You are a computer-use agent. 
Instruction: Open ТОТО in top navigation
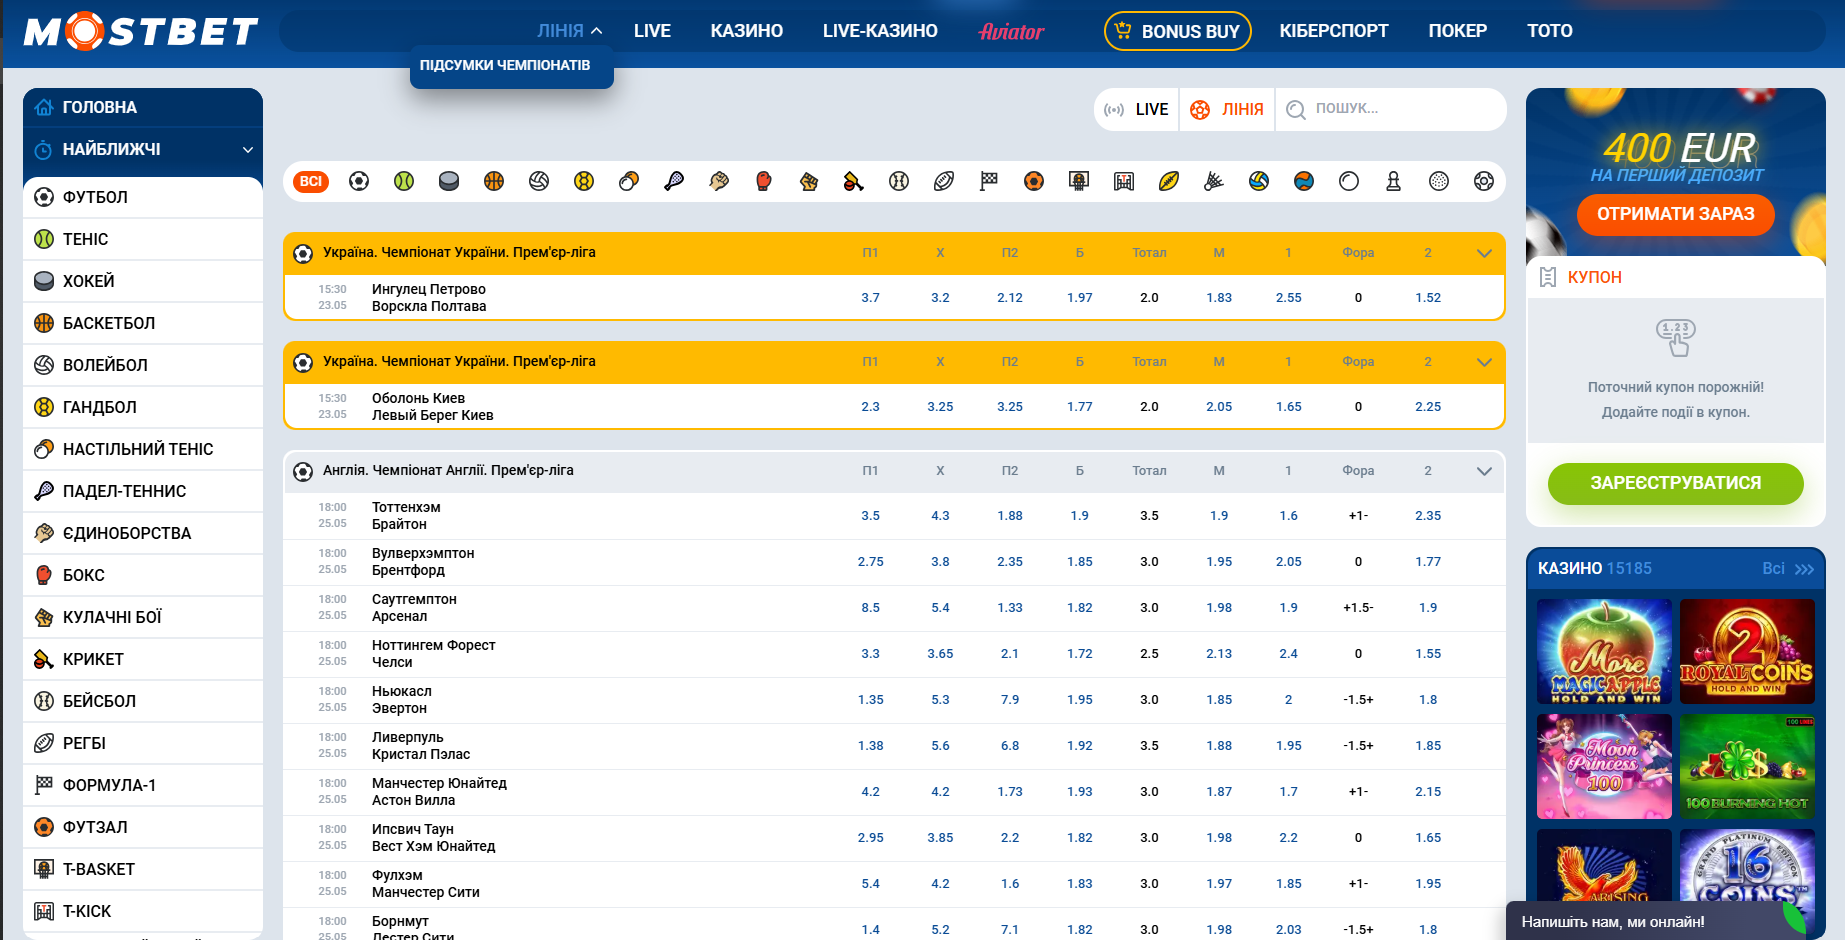tap(1549, 31)
